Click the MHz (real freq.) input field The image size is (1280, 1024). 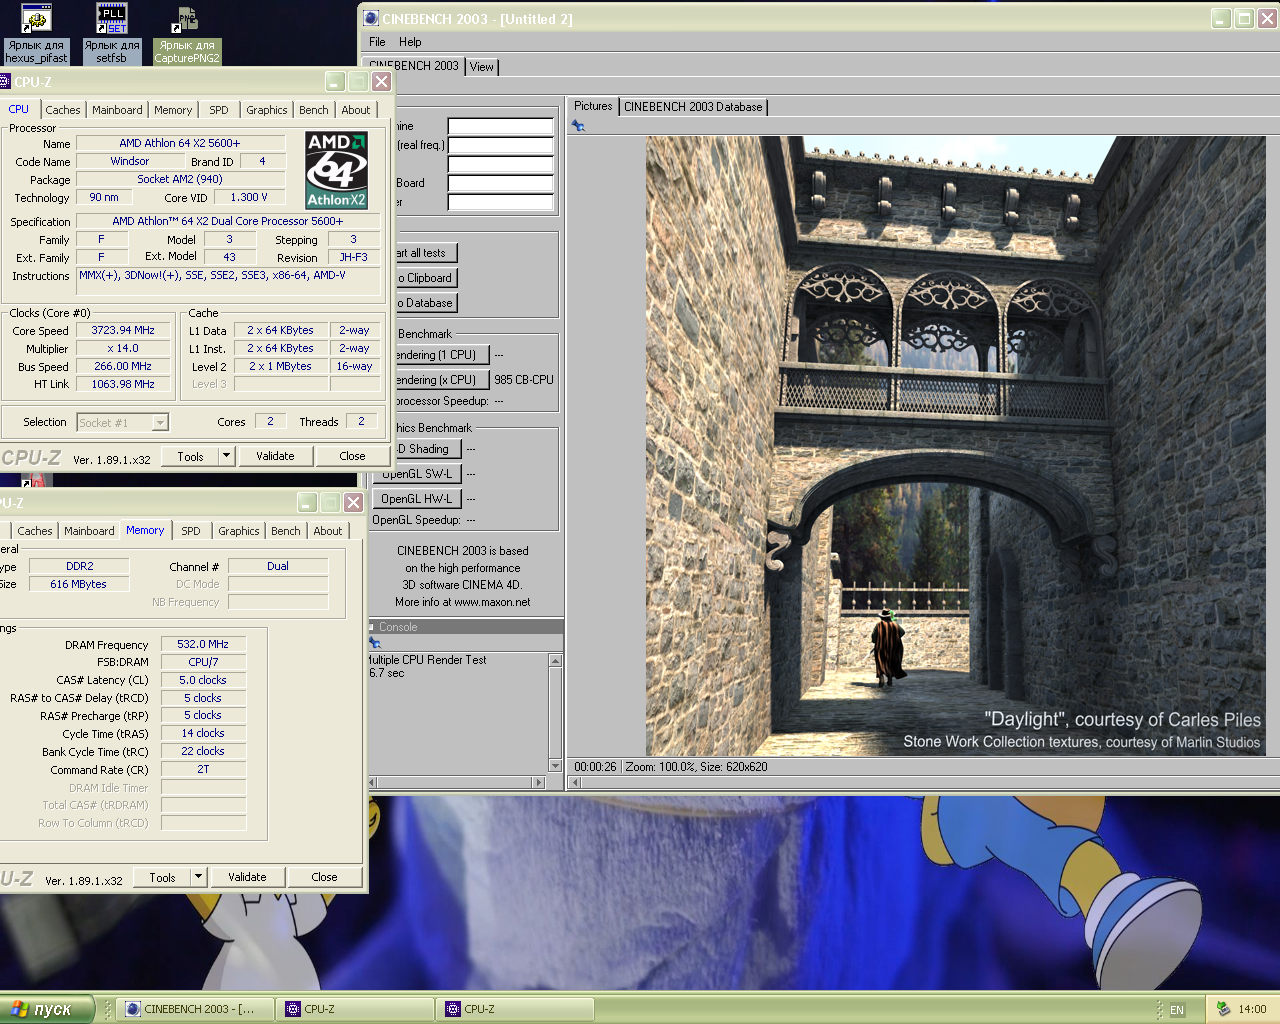(501, 145)
